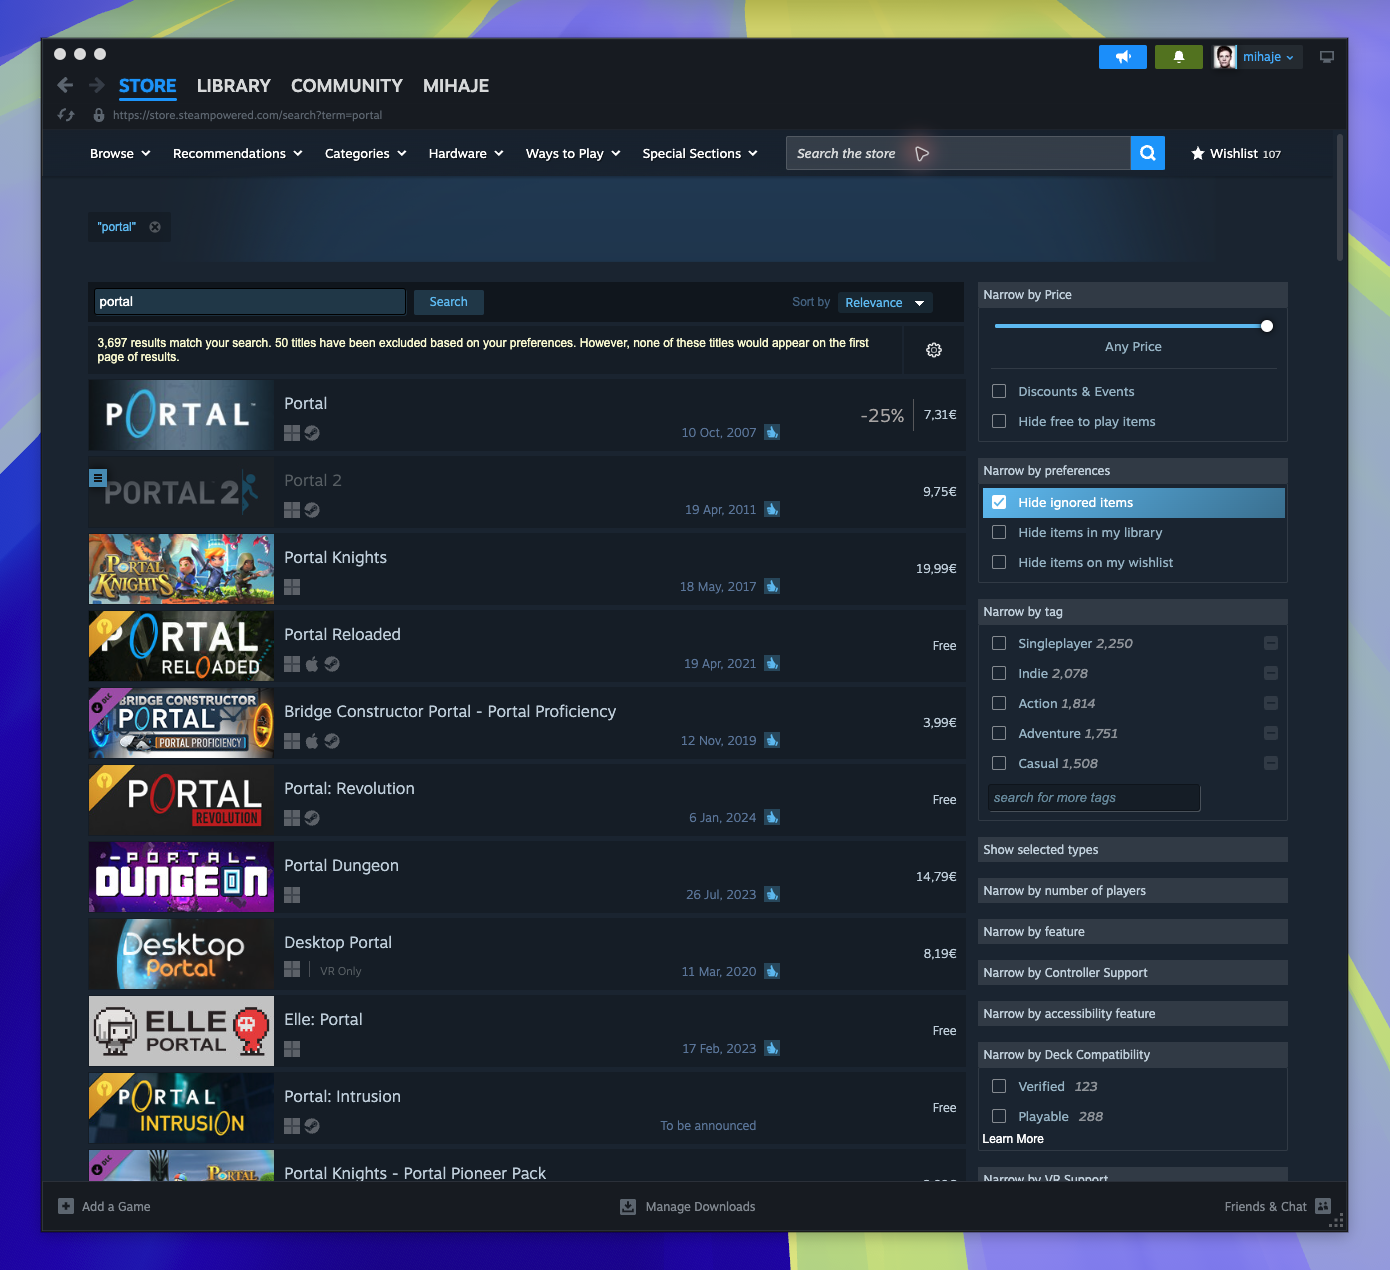This screenshot has width=1390, height=1270.
Task: Click Steam icon on Portal: Revolution row
Action: click(312, 818)
